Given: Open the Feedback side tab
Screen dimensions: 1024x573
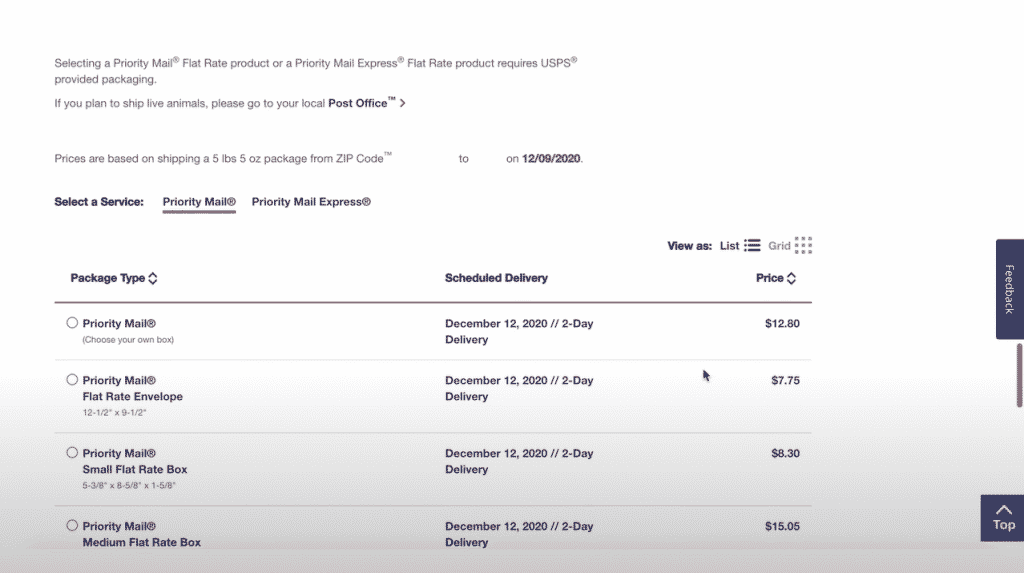Looking at the screenshot, I should click(x=1010, y=289).
